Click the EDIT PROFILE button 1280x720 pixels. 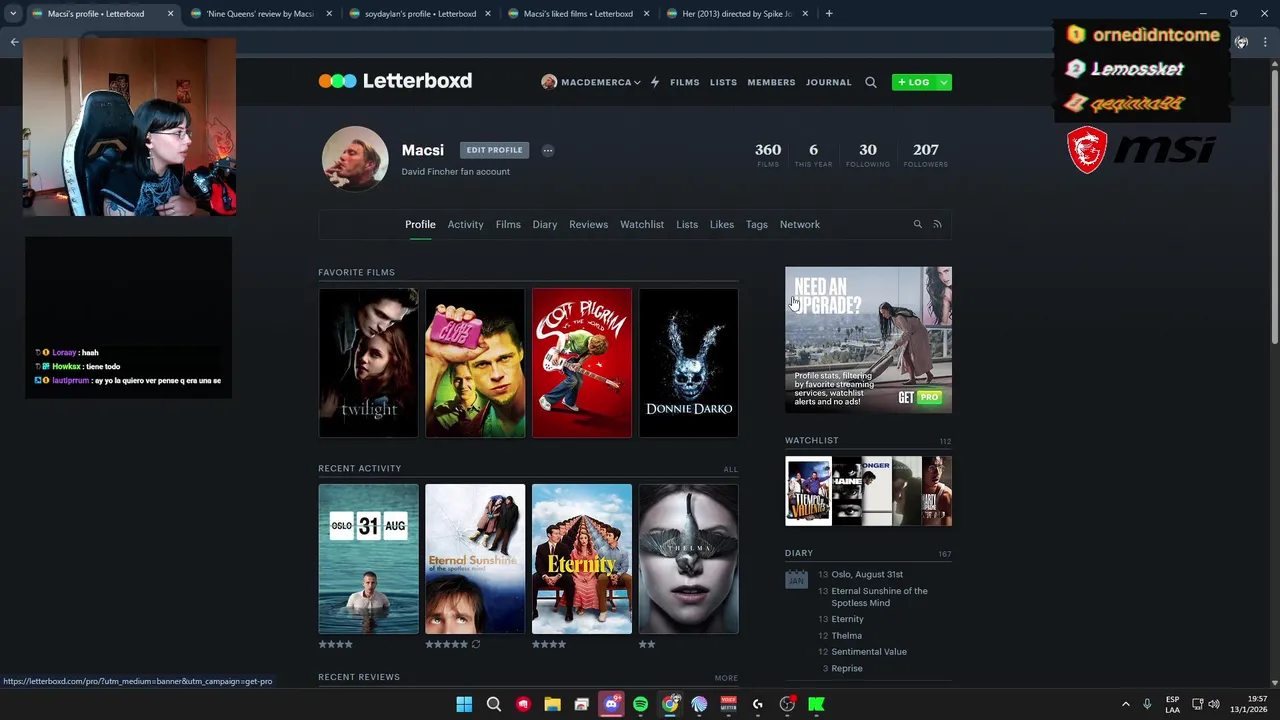click(x=494, y=150)
